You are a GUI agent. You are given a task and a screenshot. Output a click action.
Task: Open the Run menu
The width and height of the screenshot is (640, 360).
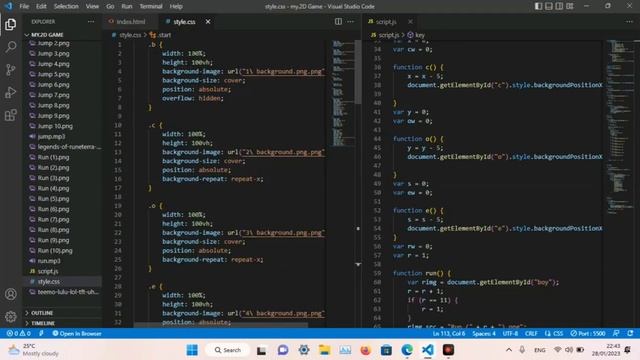pyautogui.click(x=127, y=6)
